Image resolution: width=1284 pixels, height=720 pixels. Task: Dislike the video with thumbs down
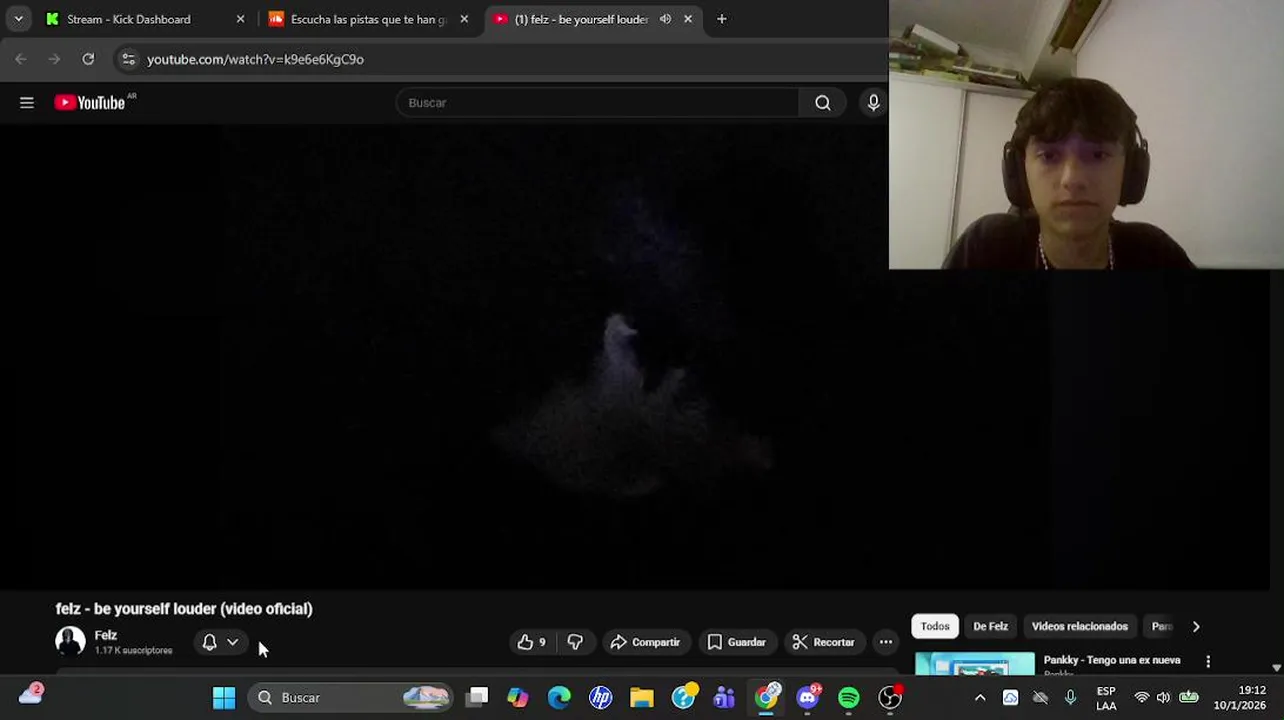[575, 642]
